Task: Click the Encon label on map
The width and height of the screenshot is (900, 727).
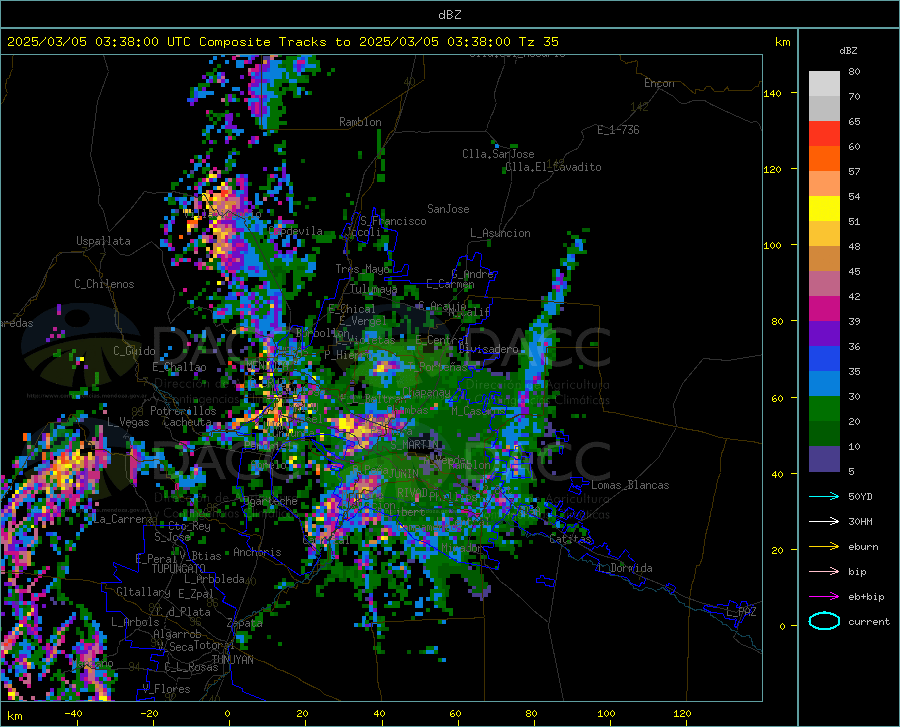Action: 659,83
